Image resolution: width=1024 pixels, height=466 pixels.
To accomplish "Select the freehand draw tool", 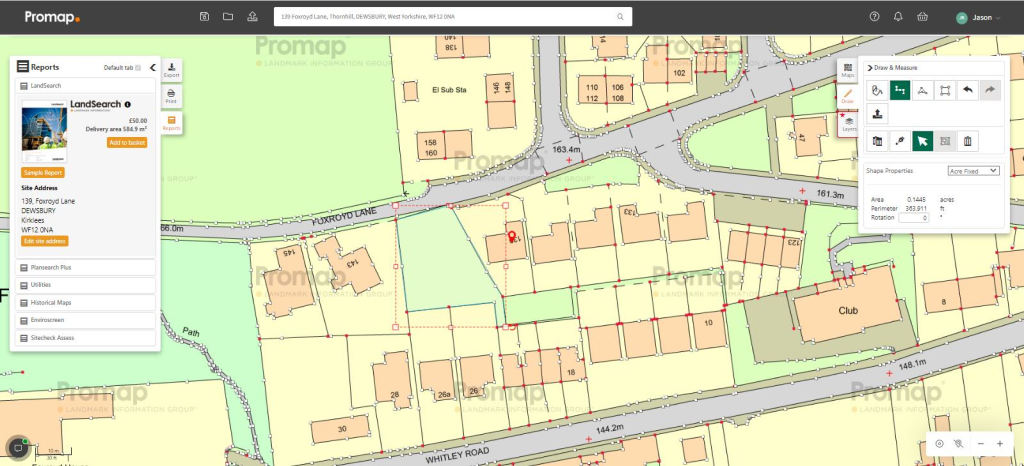I will [x=877, y=90].
